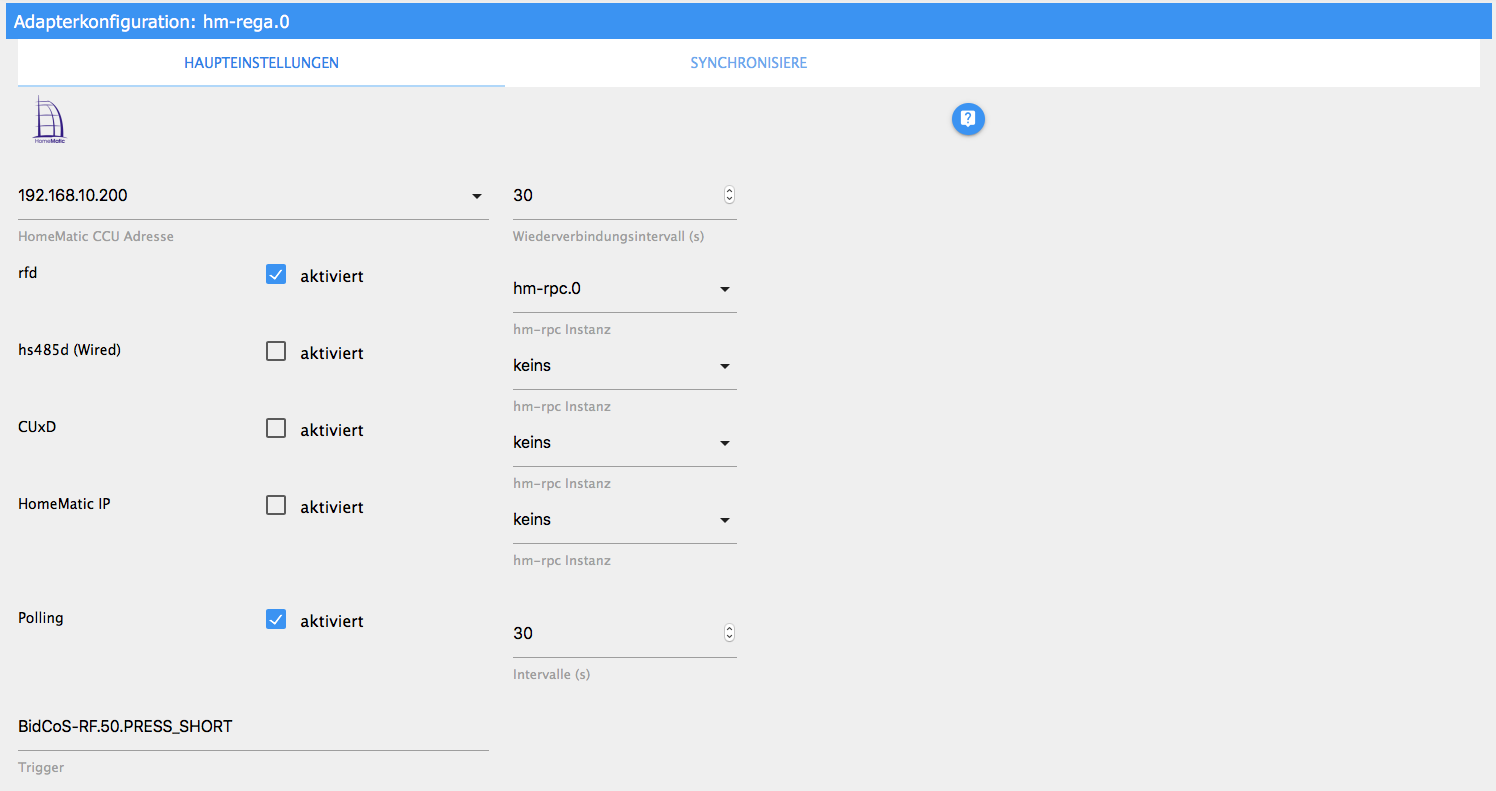
Task: Disable the rfd aktiviert checkbox
Action: point(276,275)
